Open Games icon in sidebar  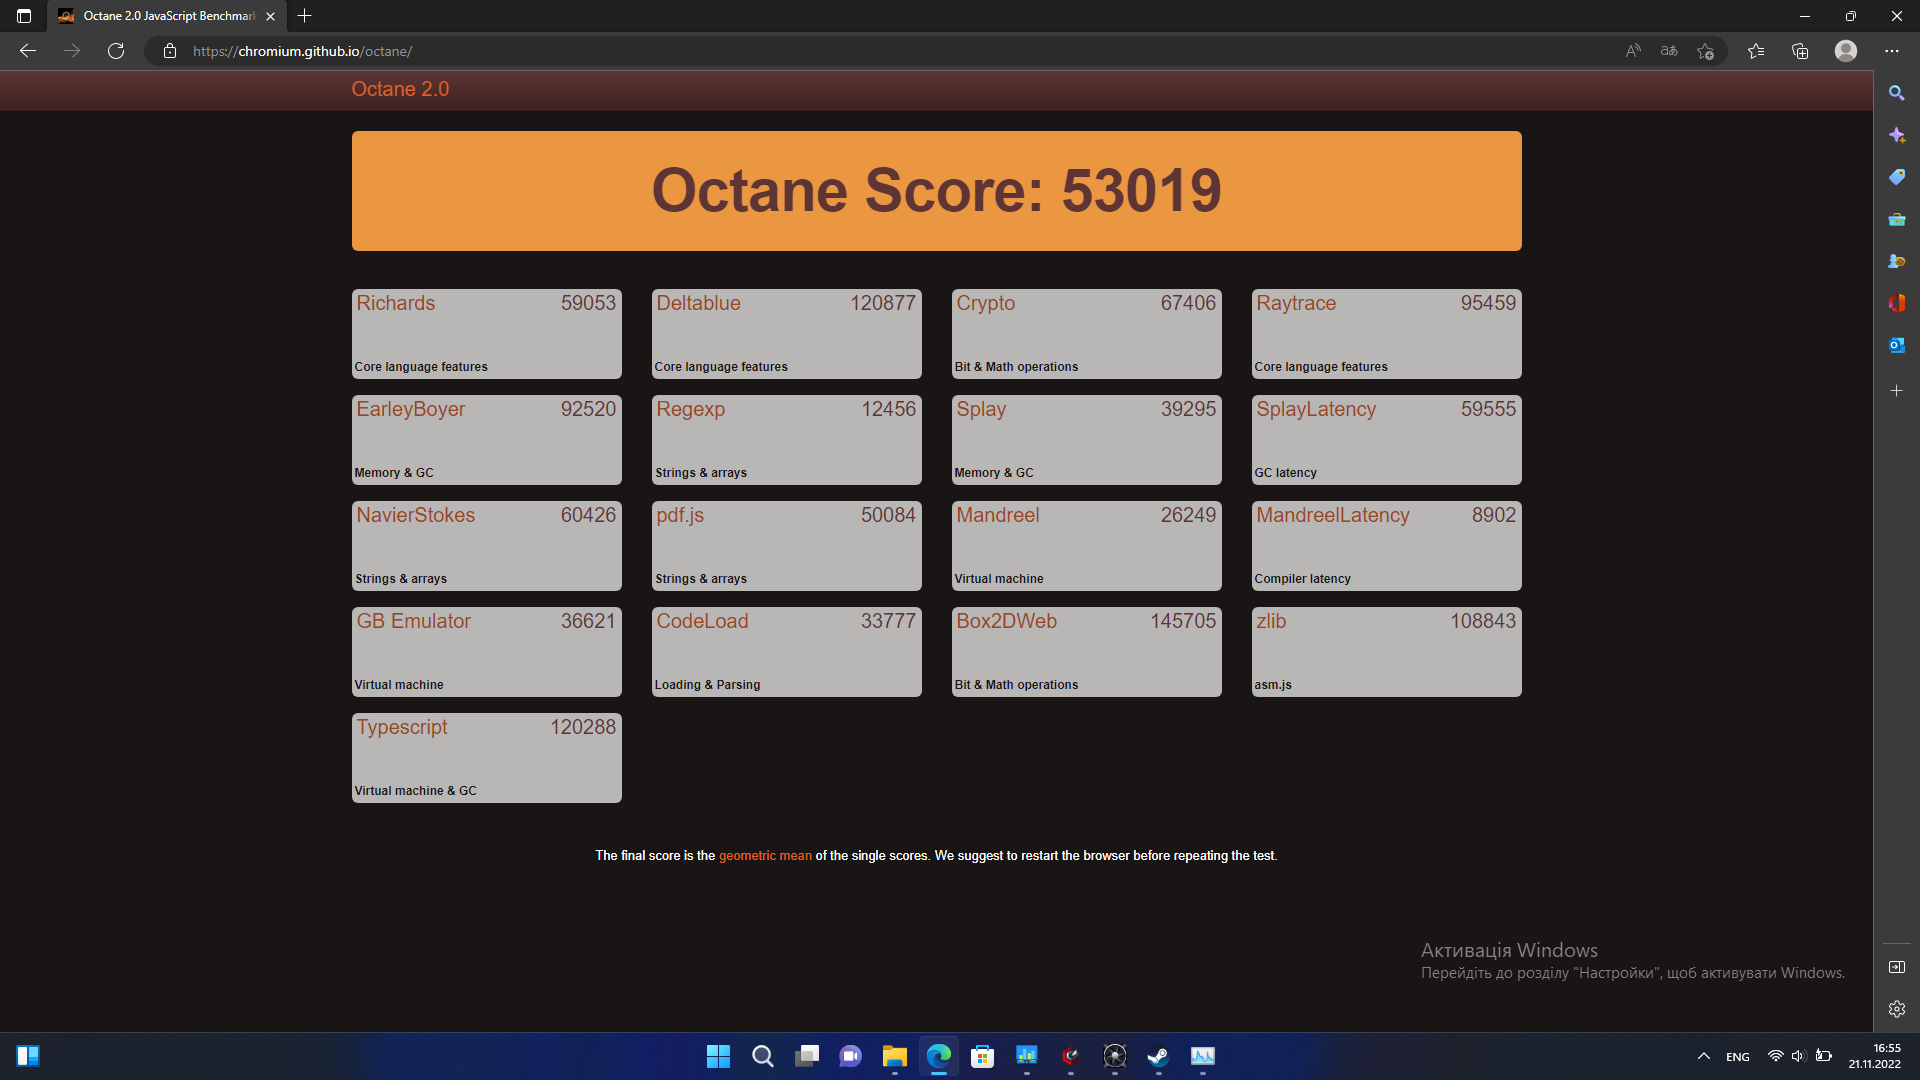[1897, 261]
